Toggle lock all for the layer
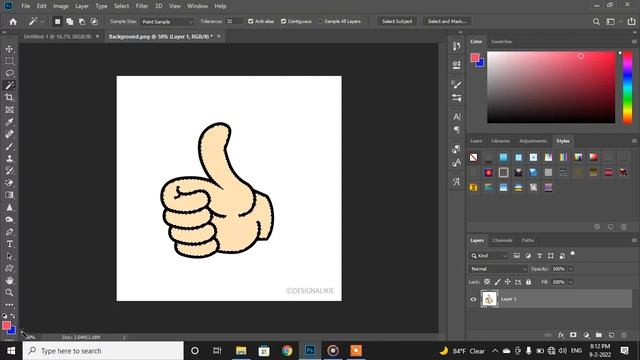This screenshot has width=640, height=360. (x=529, y=282)
